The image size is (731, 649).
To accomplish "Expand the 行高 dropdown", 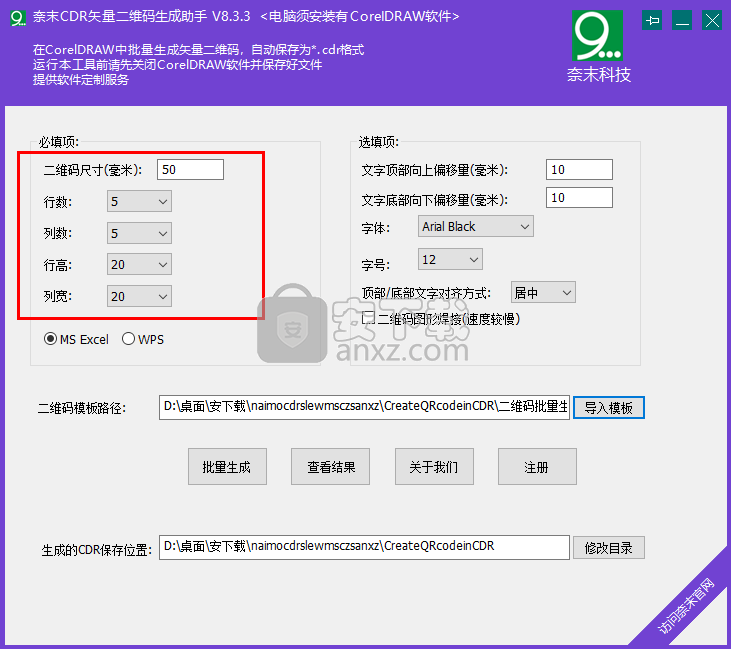I will 139,264.
